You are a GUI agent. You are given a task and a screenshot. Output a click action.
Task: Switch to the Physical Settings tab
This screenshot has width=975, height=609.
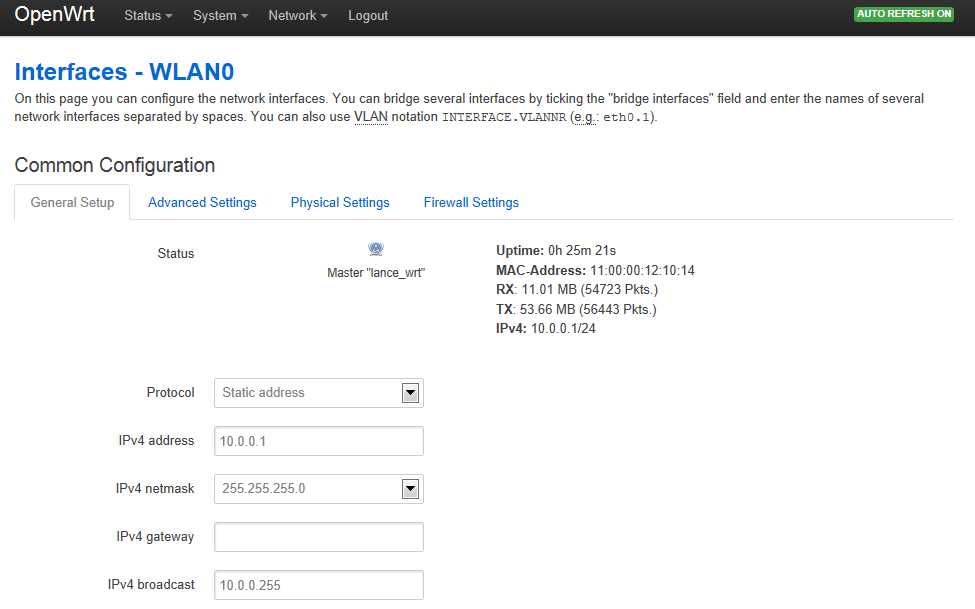click(x=340, y=202)
